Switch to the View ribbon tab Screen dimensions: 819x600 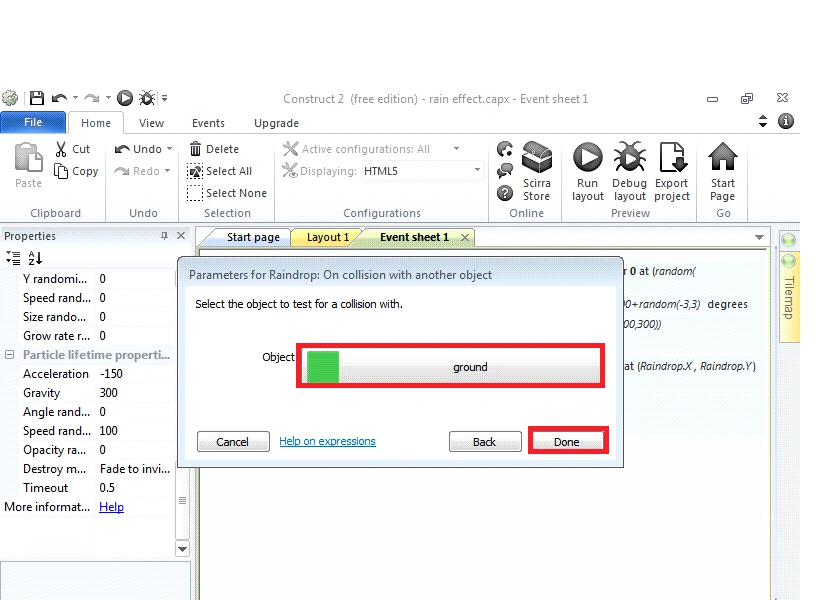[x=151, y=123]
